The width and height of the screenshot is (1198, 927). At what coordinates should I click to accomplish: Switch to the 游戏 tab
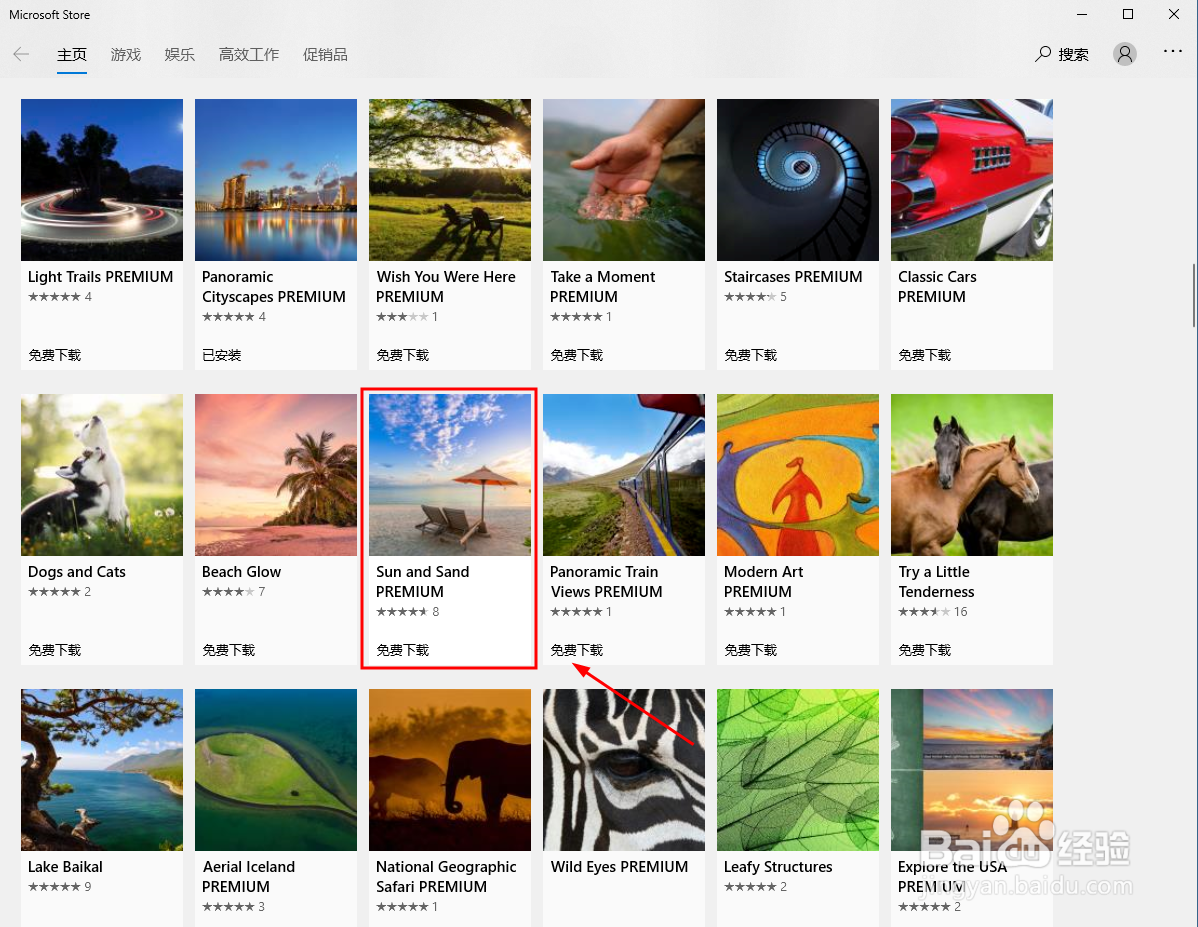tap(125, 55)
